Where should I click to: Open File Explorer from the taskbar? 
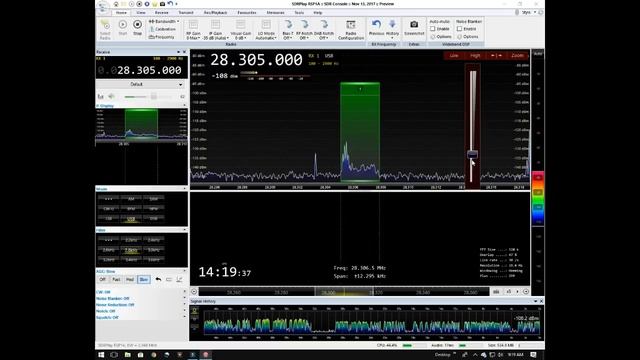pyautogui.click(x=127, y=355)
